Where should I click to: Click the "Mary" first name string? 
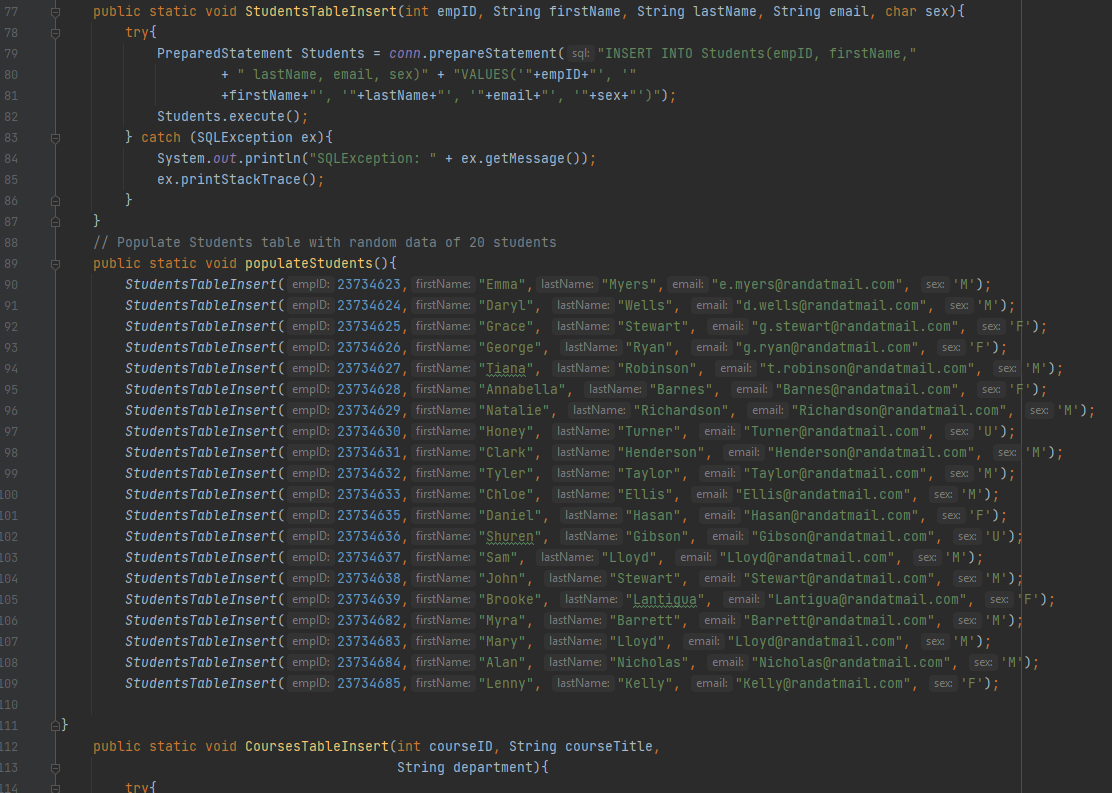pos(502,641)
